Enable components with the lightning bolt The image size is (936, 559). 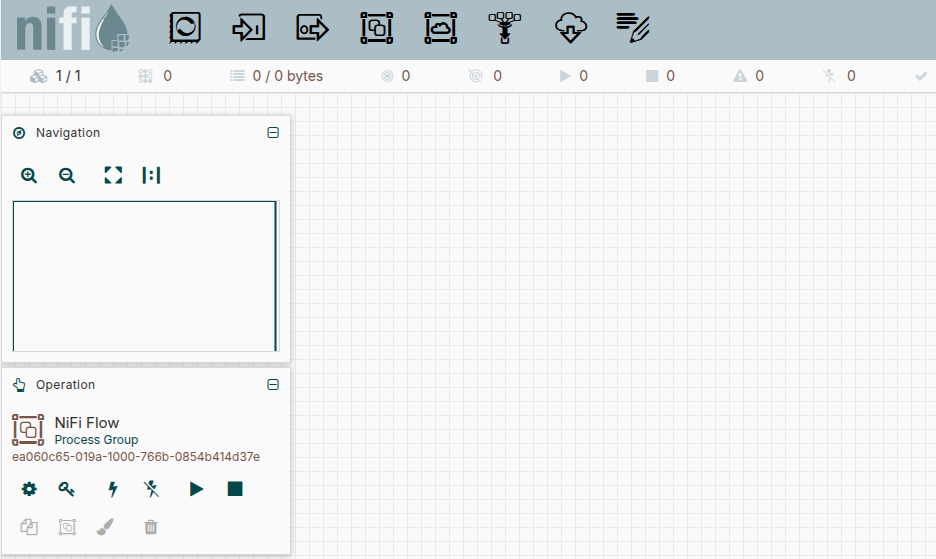[x=113, y=489]
